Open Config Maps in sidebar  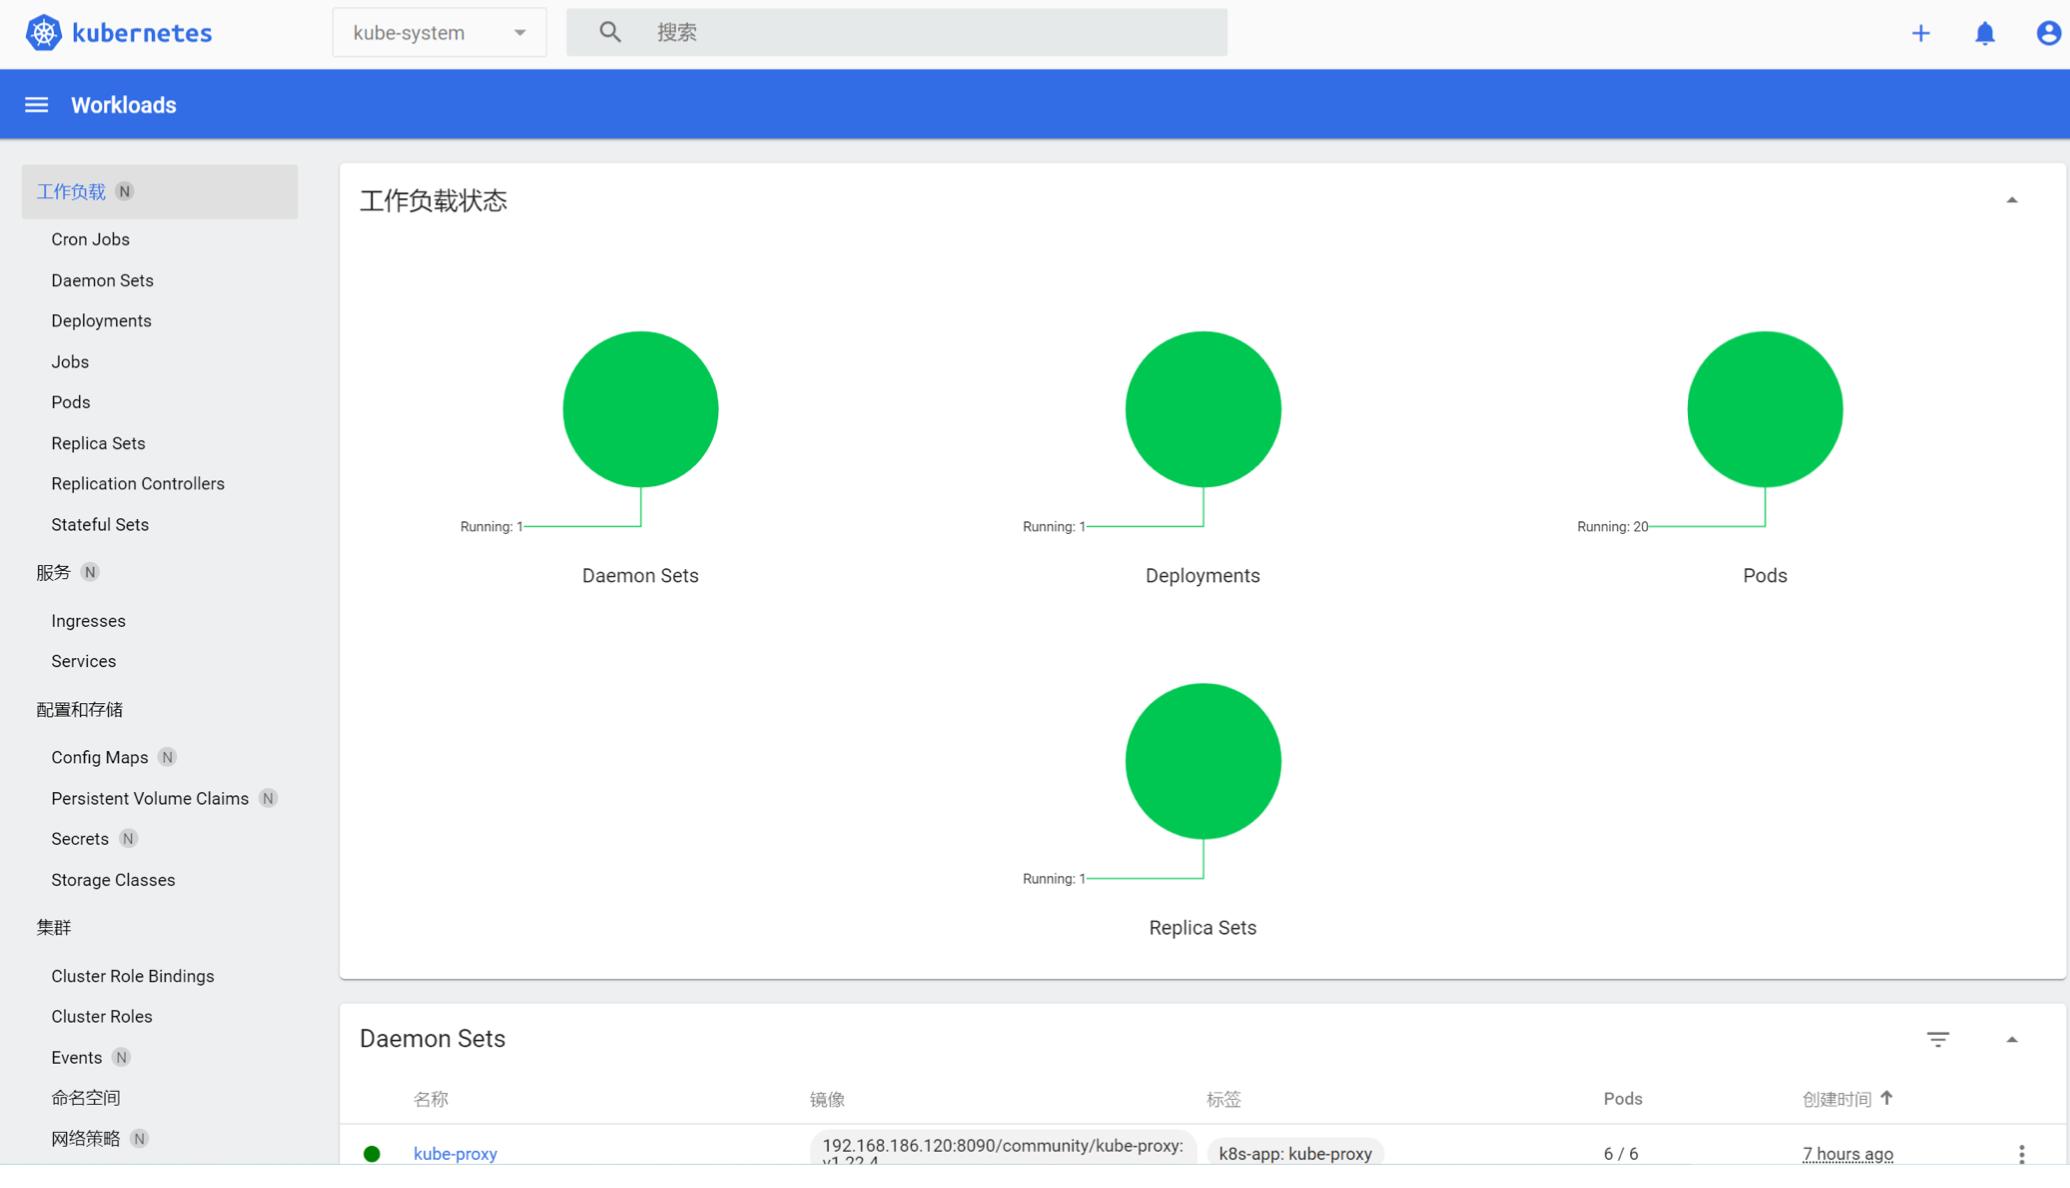[99, 758]
